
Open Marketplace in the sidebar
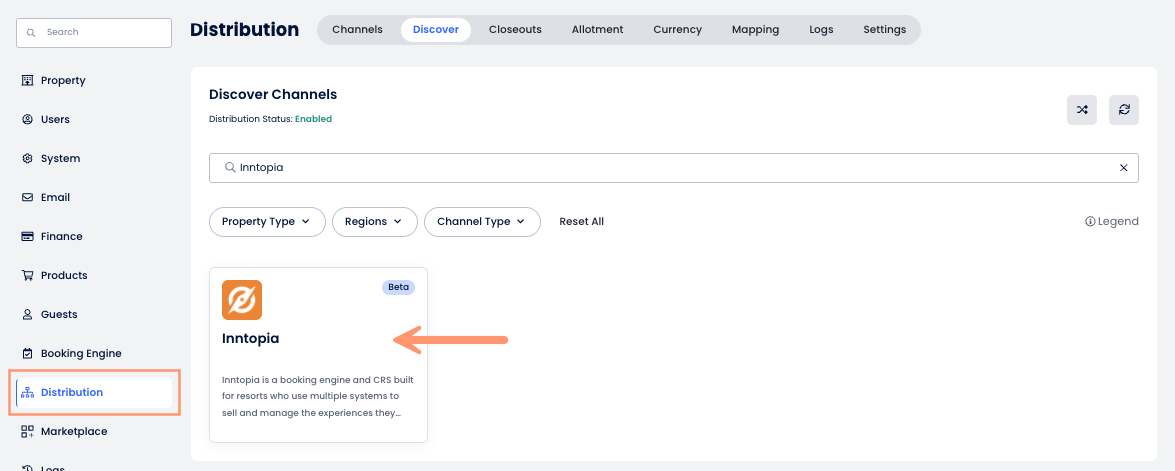[x=73, y=431]
